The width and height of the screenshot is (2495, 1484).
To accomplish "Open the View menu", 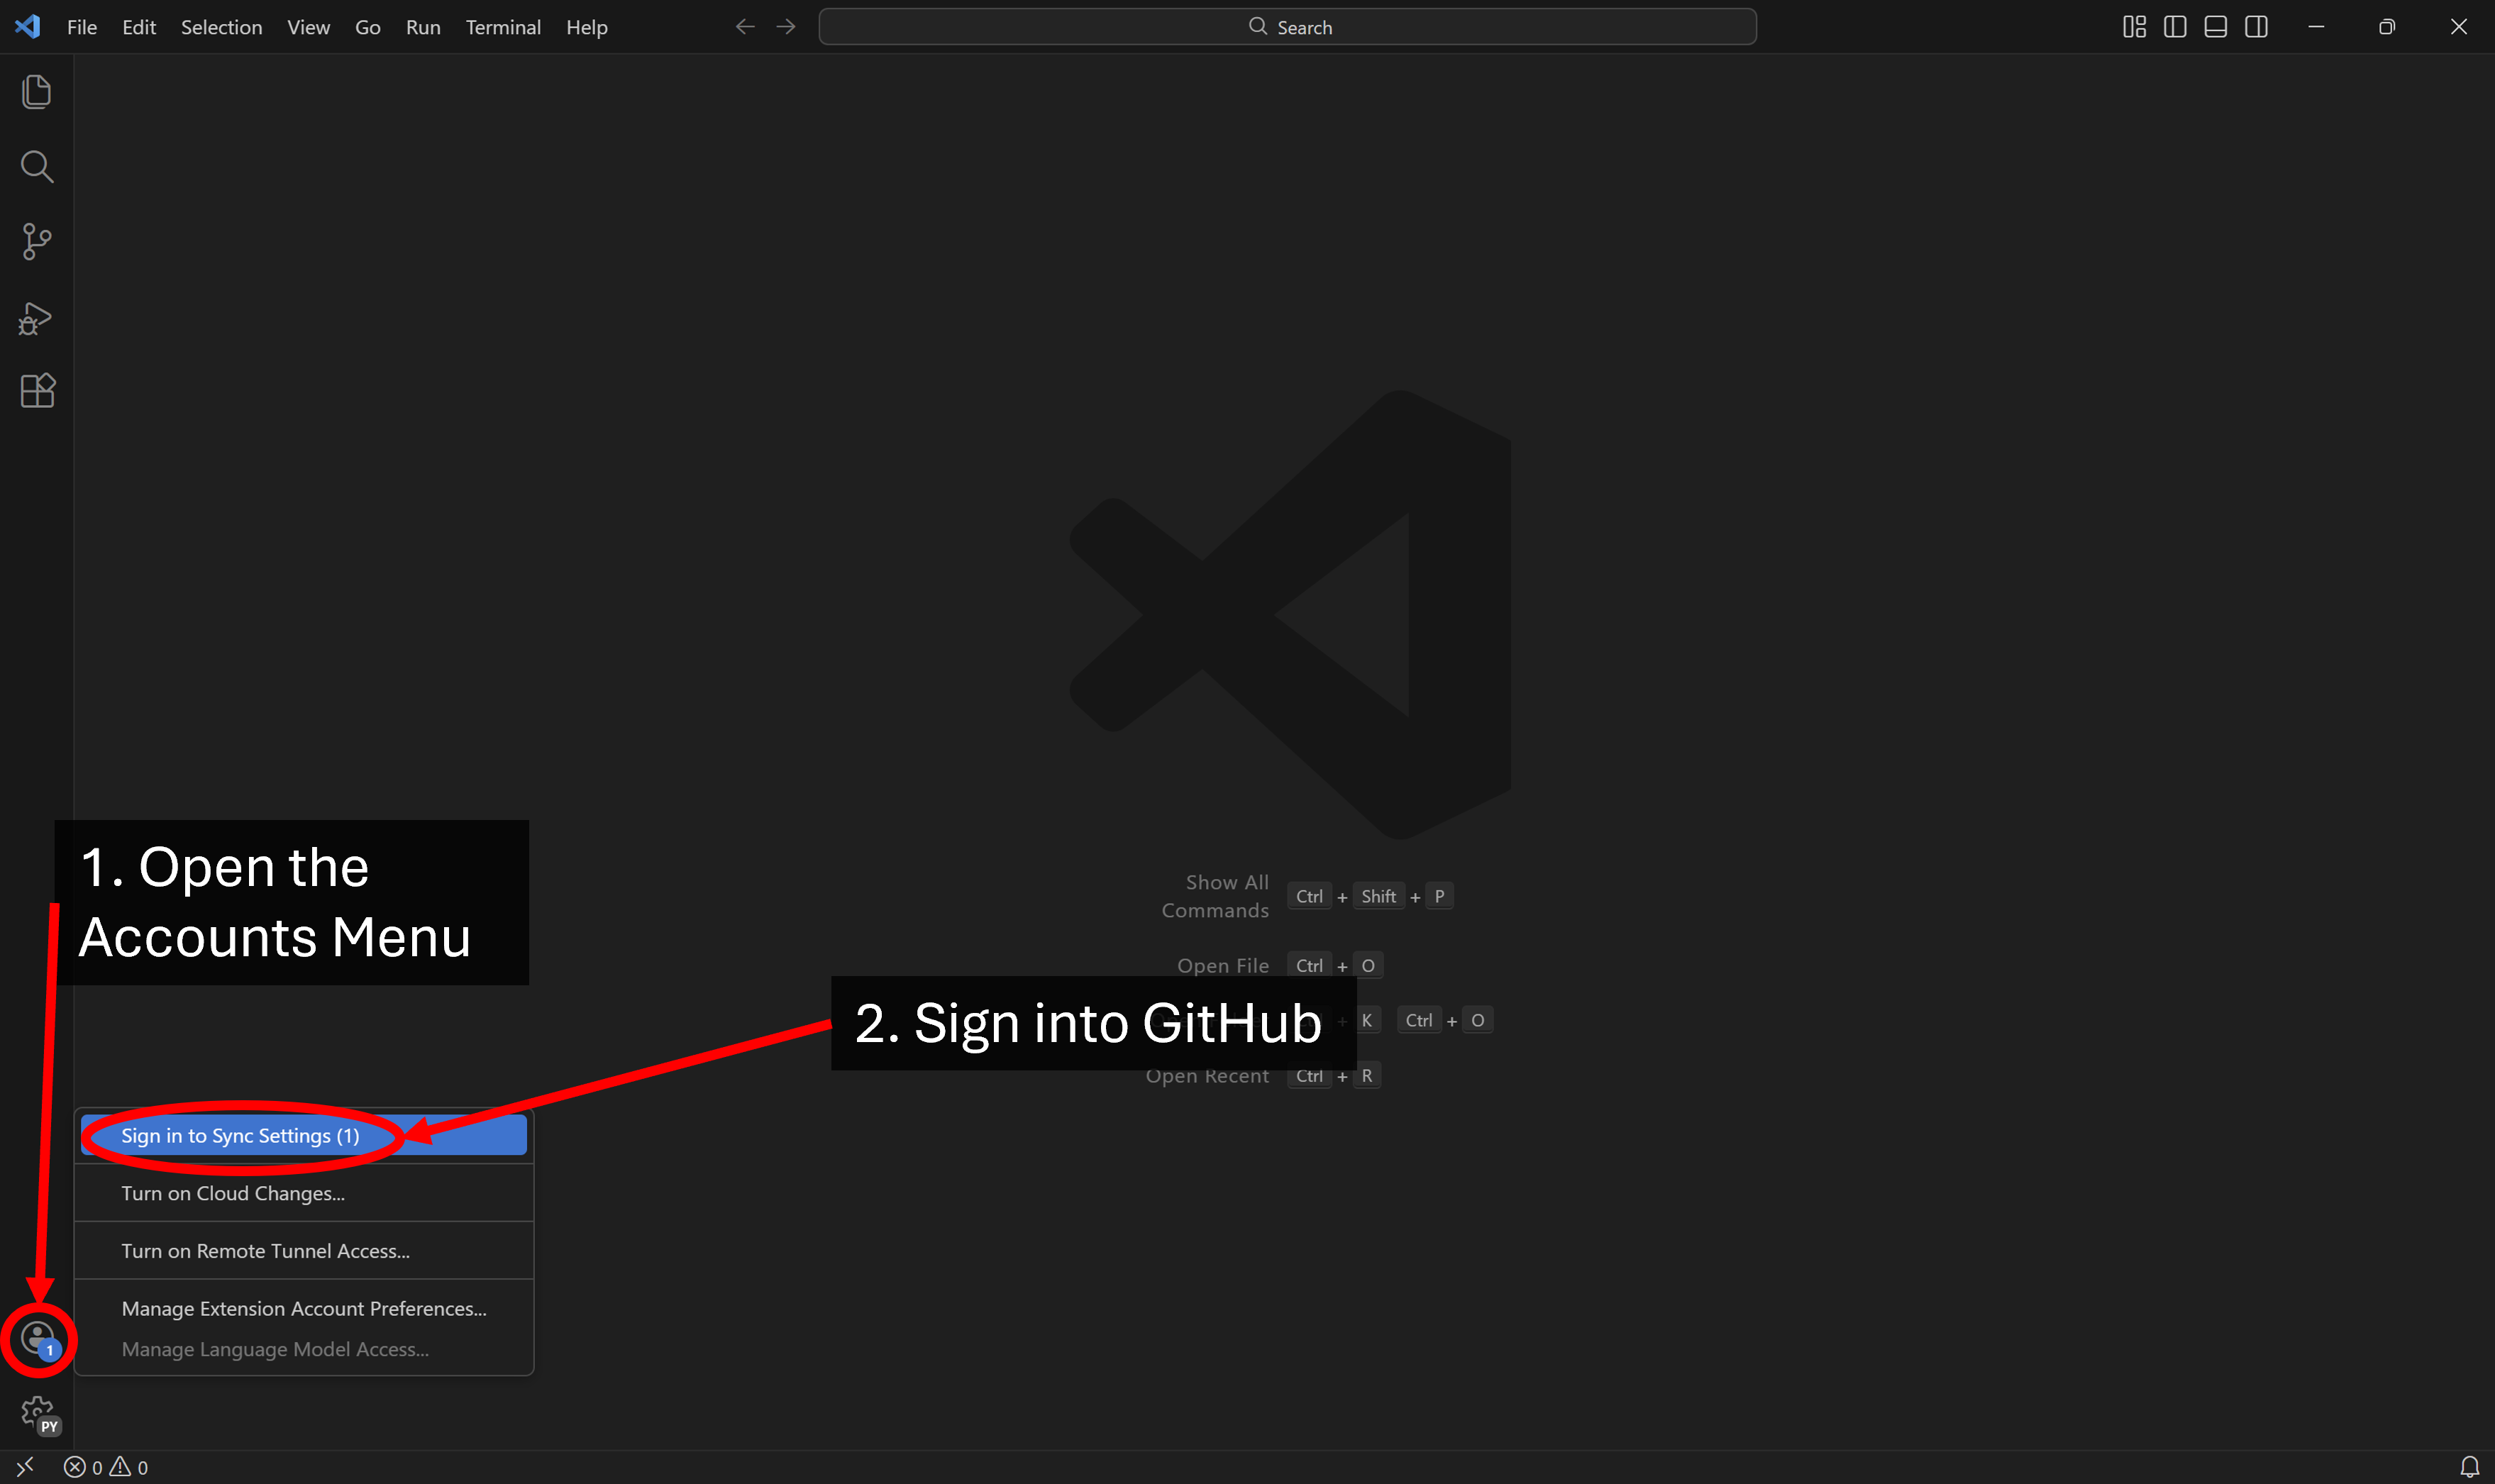I will point(308,27).
